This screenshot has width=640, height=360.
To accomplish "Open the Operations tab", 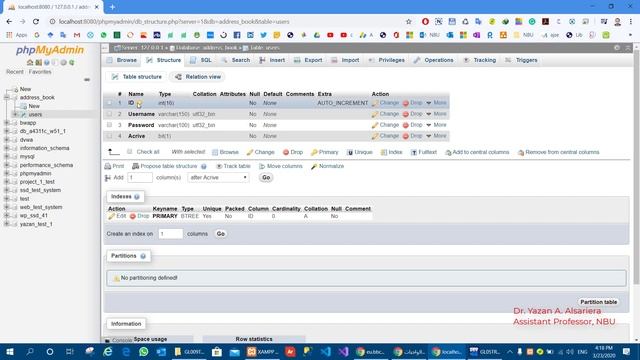I will click(433, 60).
